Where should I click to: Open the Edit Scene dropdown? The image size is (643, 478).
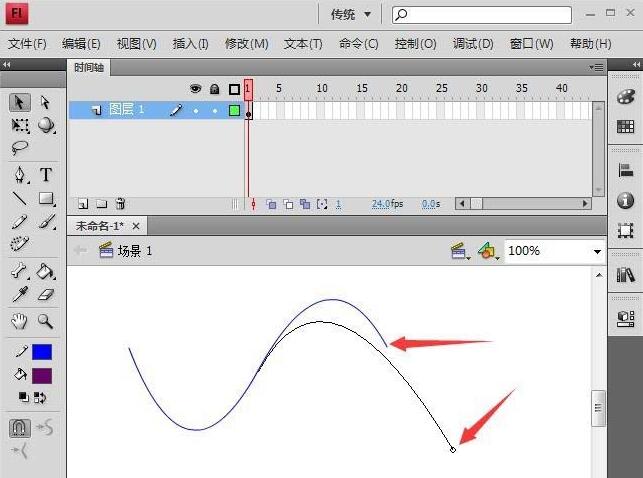click(x=460, y=251)
